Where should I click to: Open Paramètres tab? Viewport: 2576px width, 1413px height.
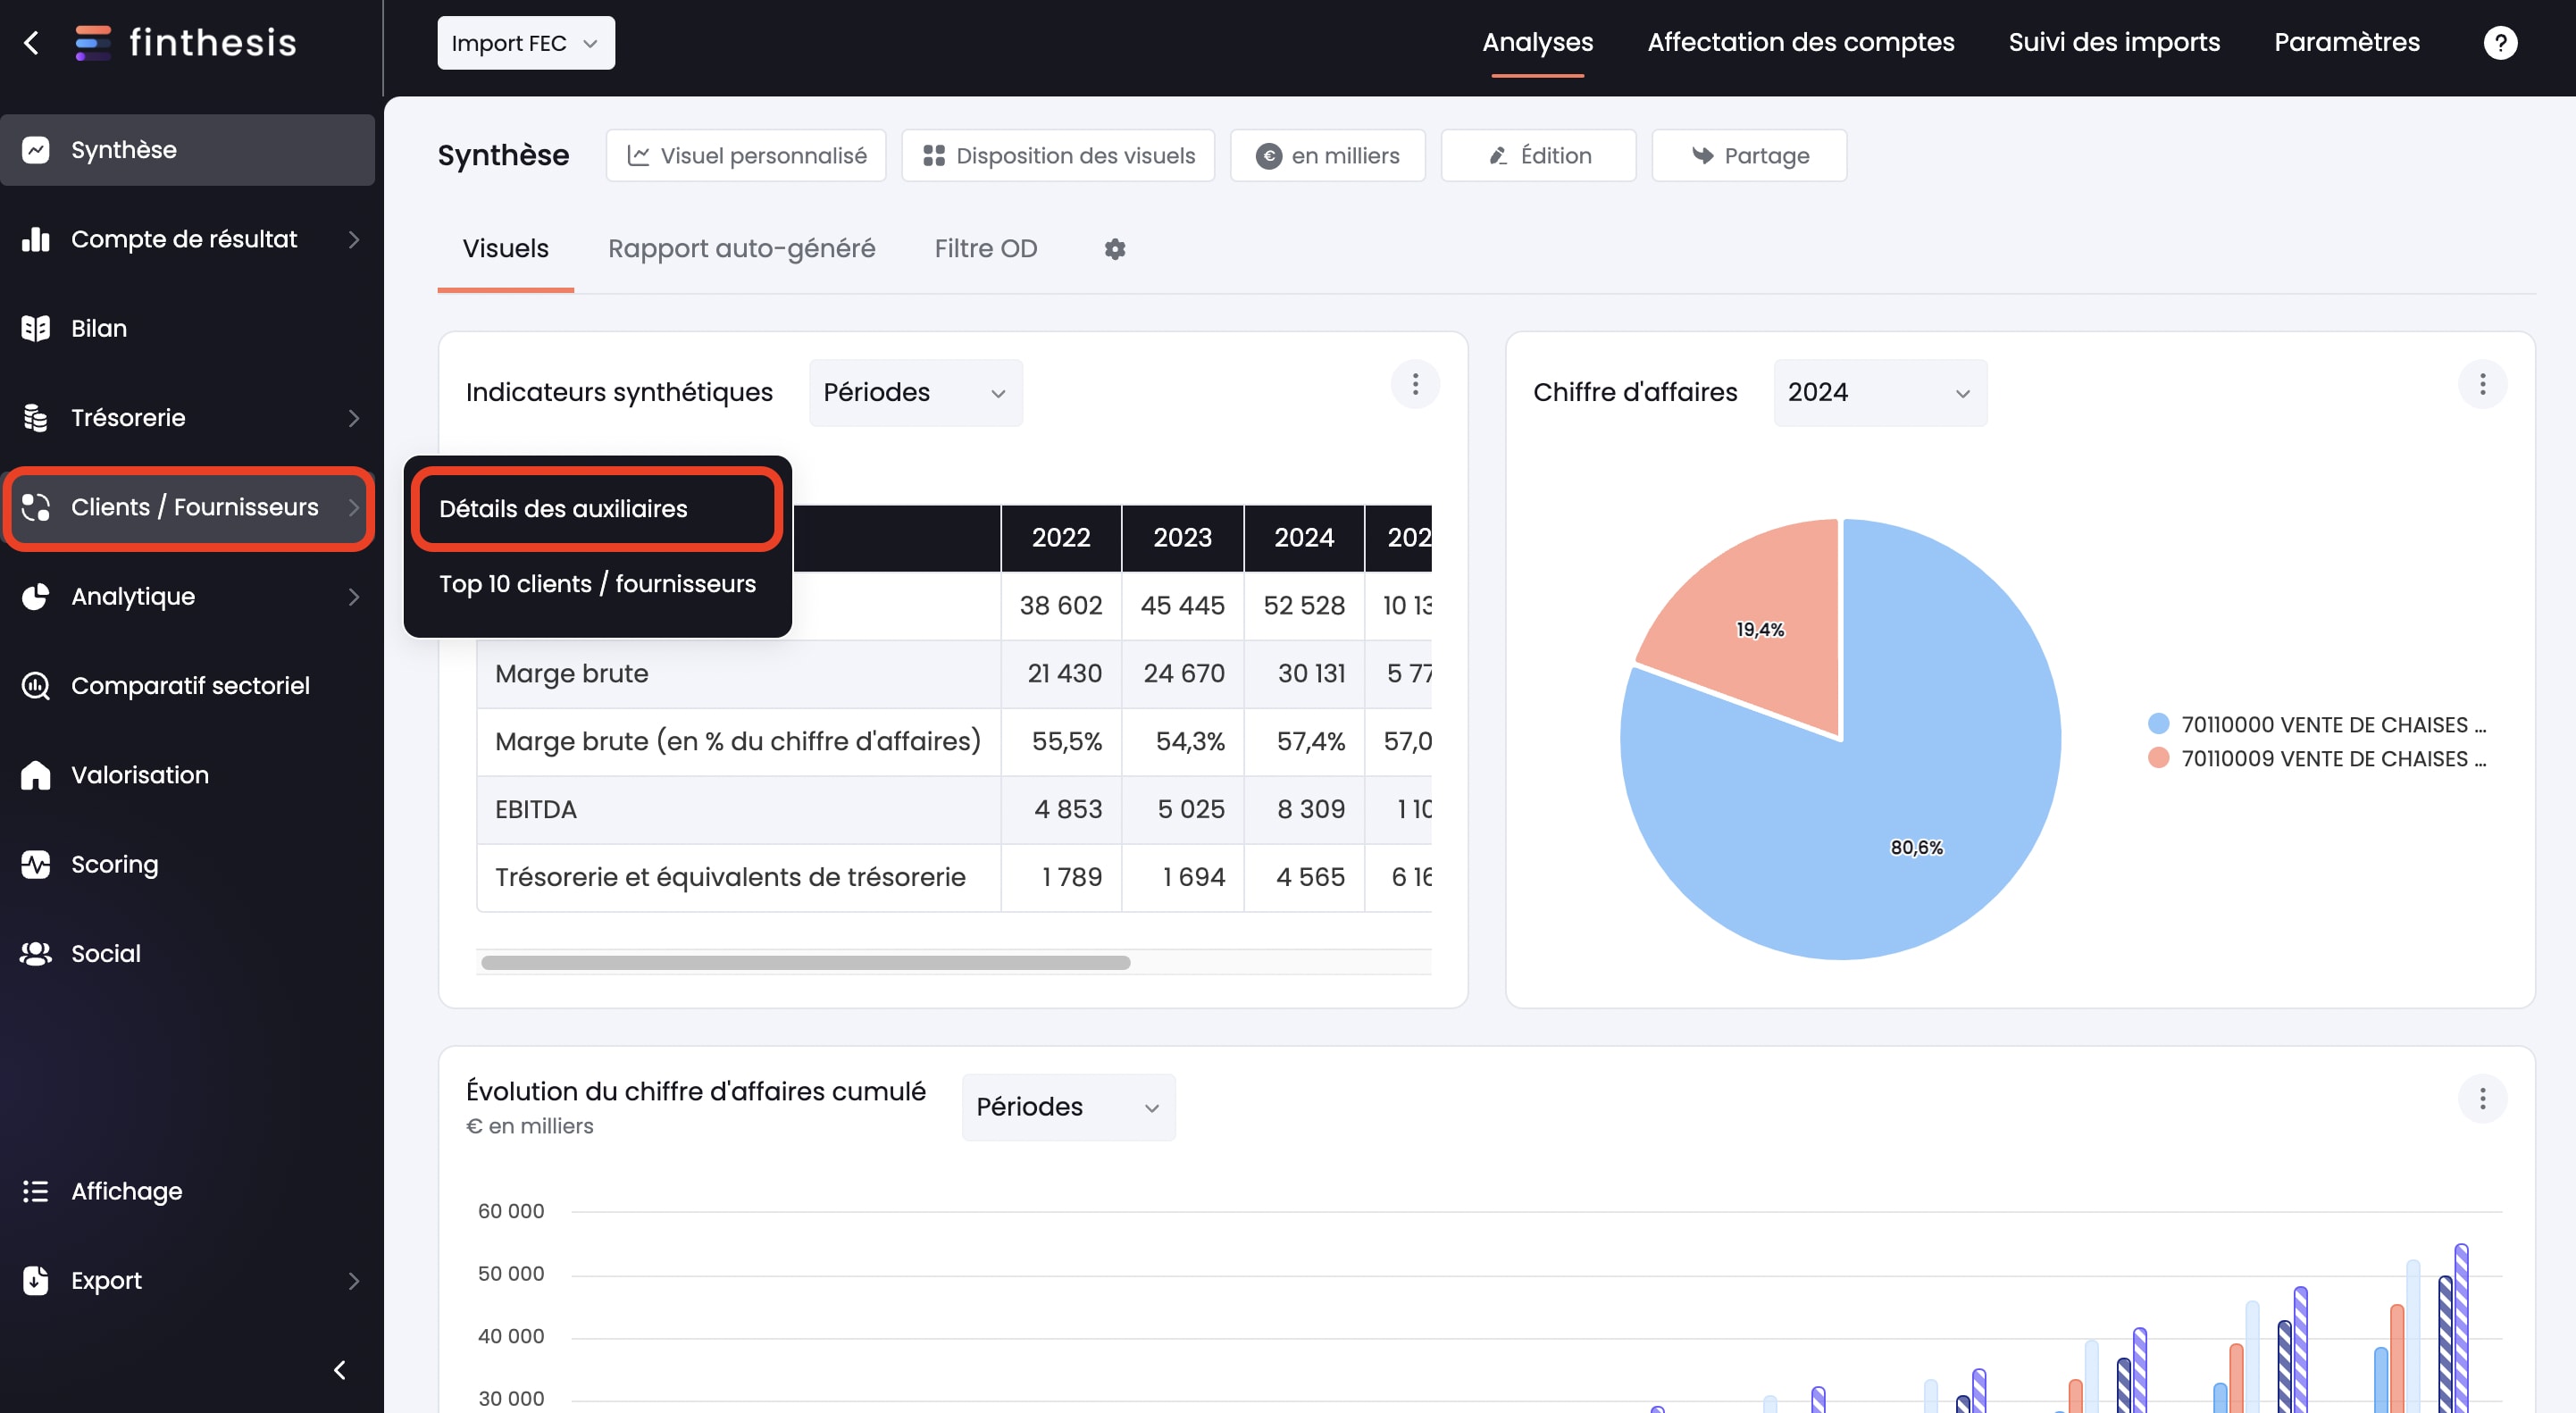pyautogui.click(x=2347, y=43)
